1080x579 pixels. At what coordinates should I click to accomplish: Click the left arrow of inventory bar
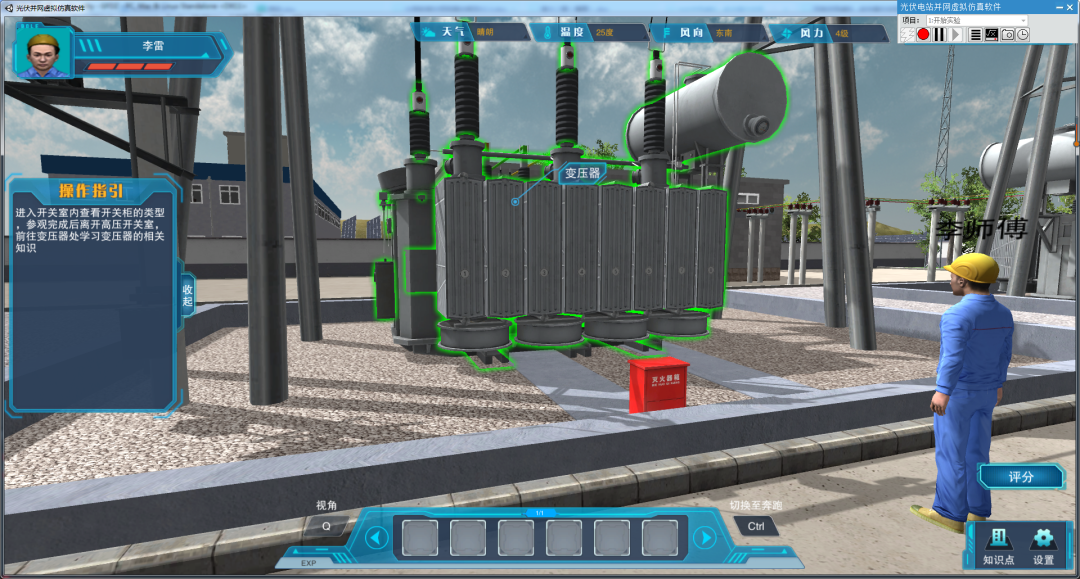coord(376,538)
